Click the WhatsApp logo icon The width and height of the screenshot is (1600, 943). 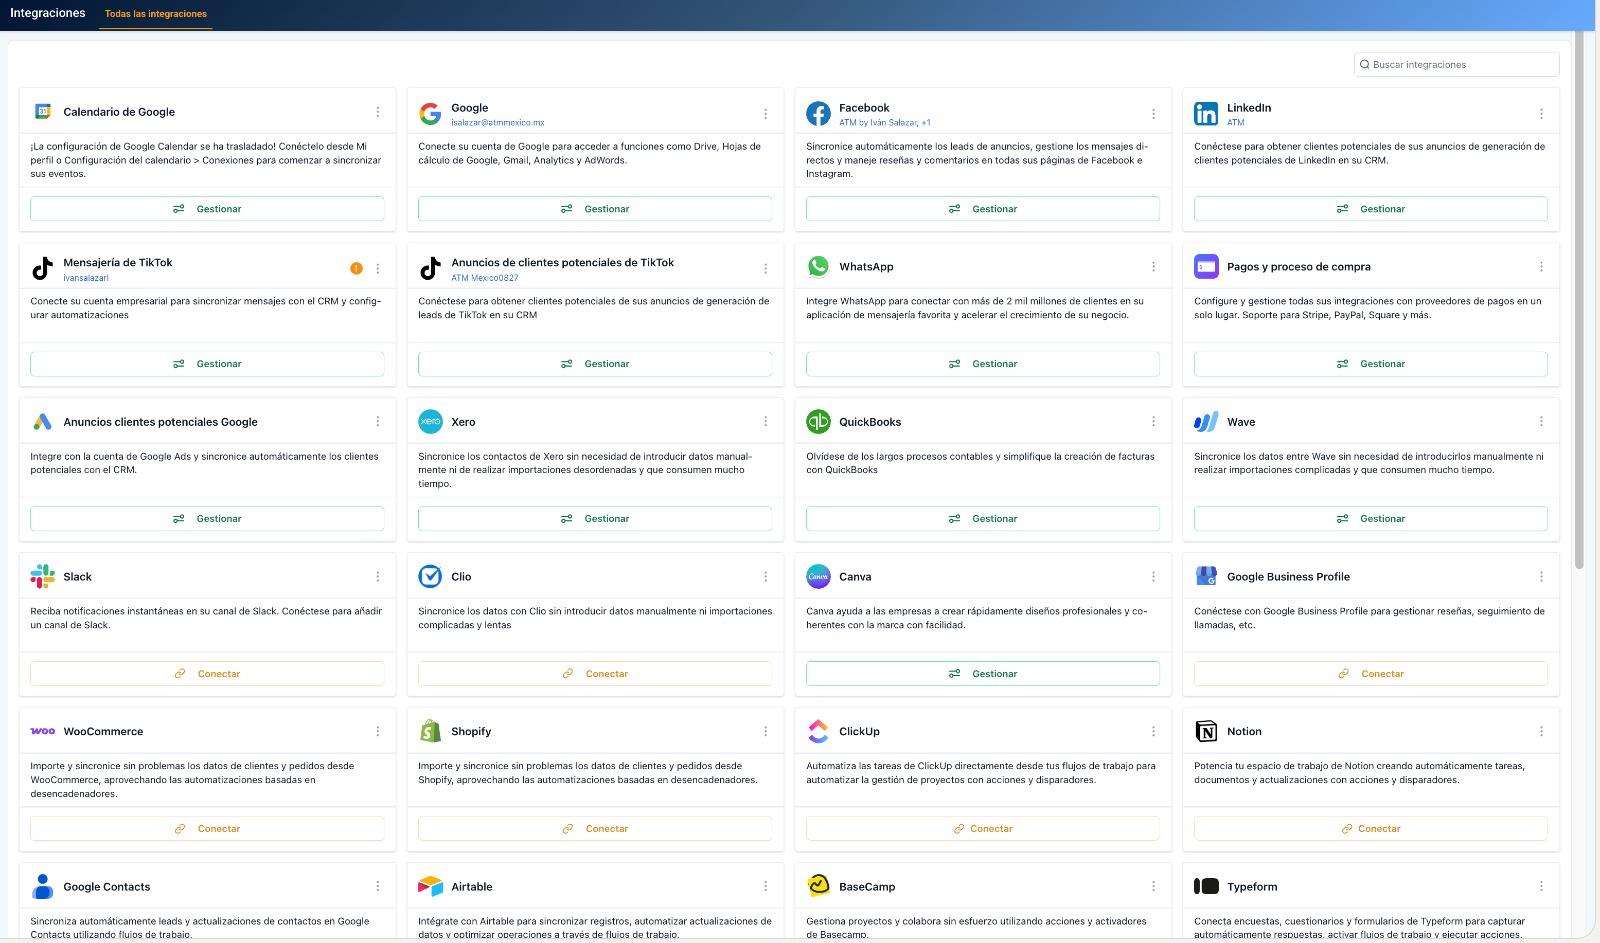coord(818,266)
